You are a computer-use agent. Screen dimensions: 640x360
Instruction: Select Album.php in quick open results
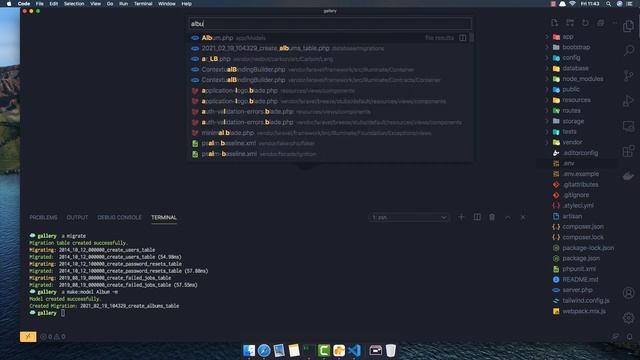click(x=330, y=38)
